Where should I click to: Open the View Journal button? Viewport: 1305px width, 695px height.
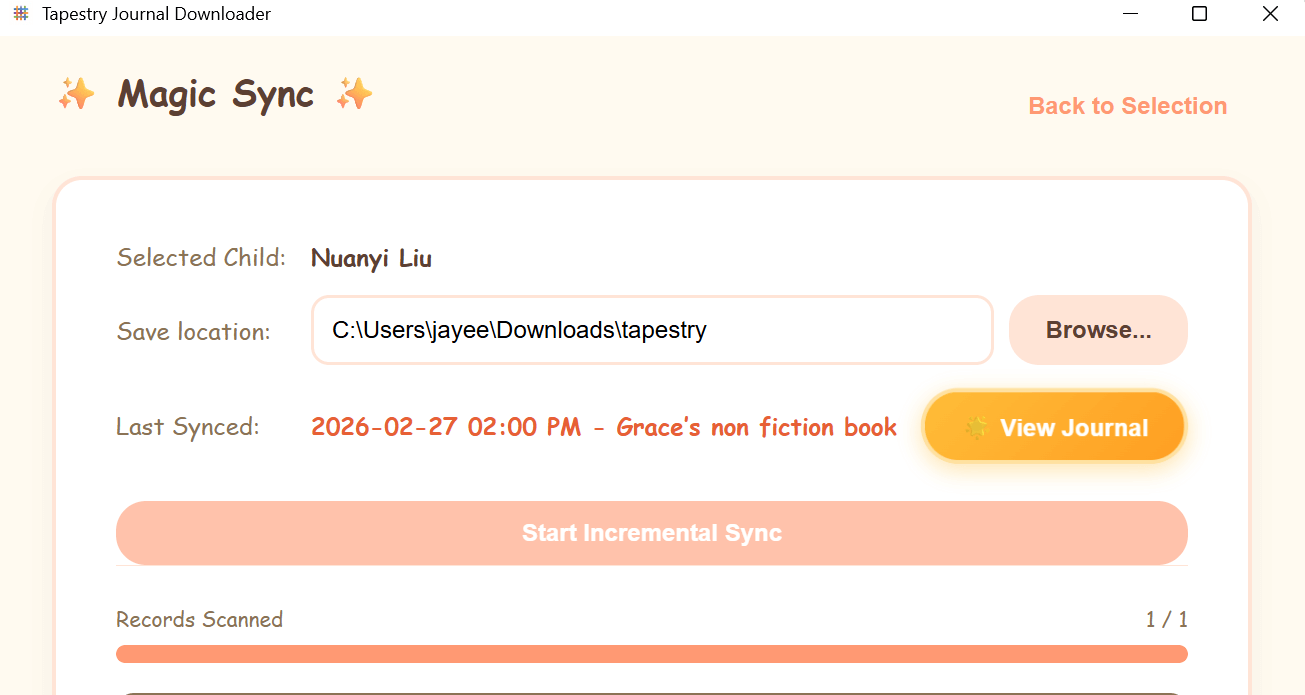1053,426
